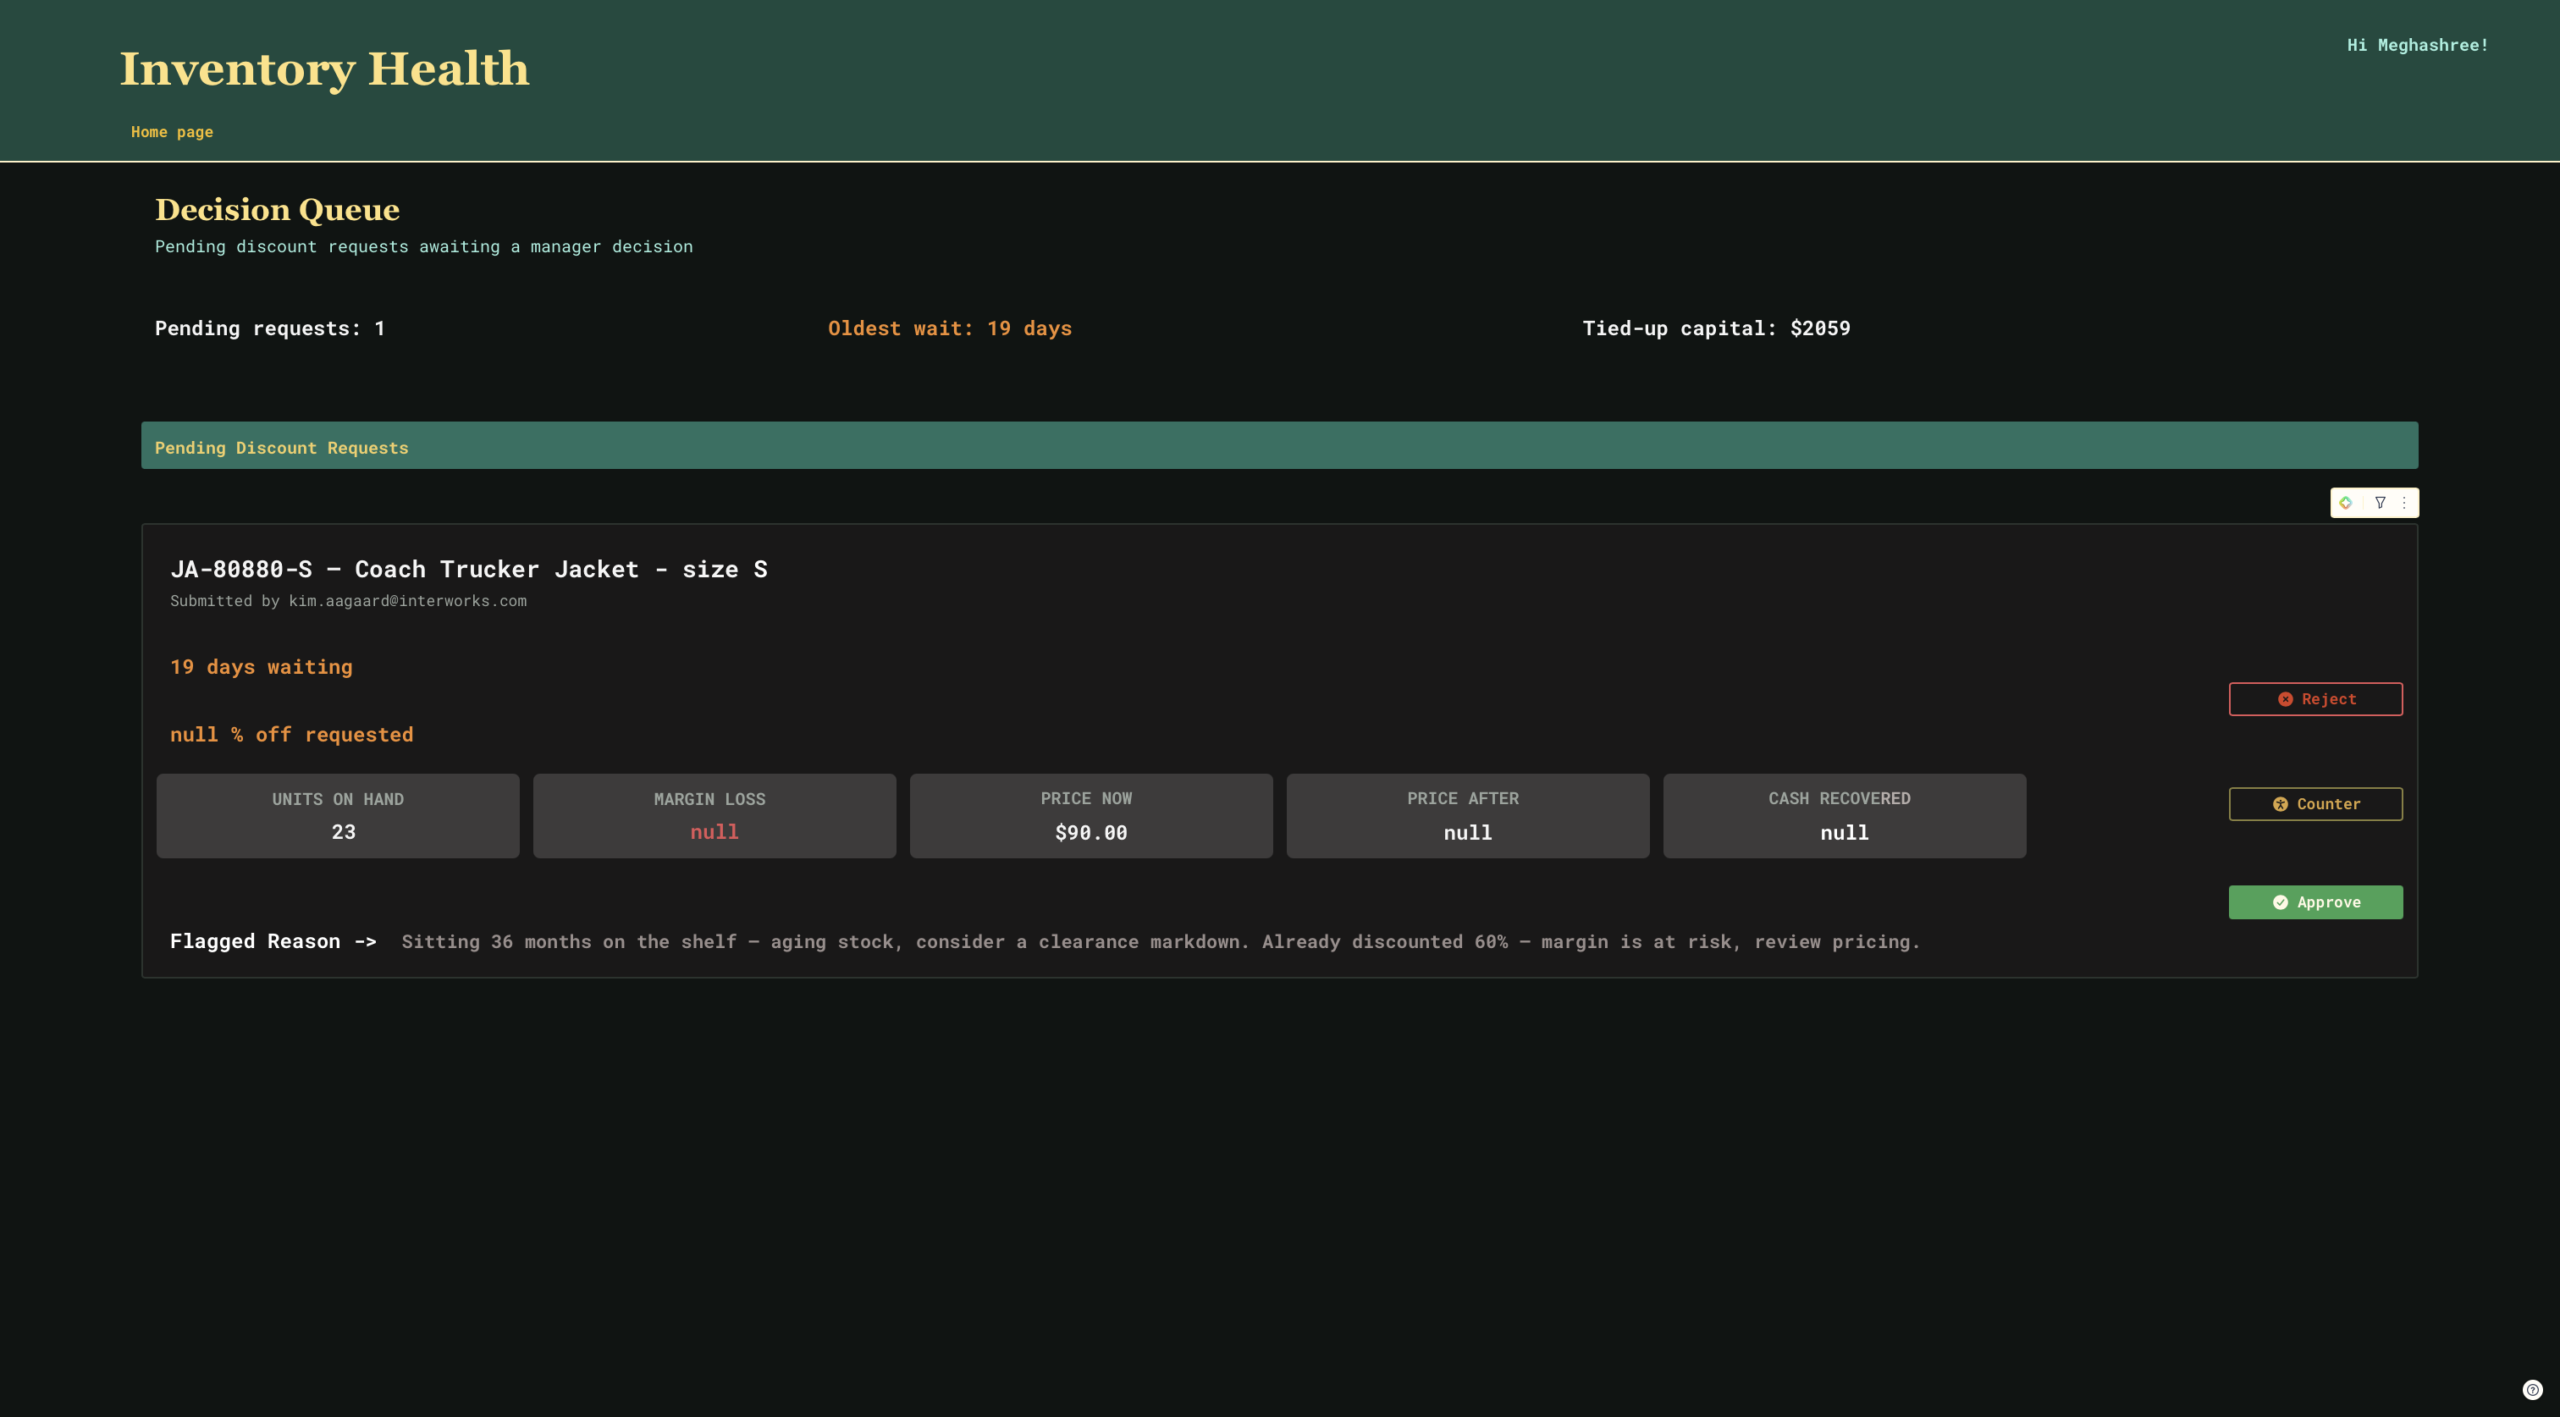Image resolution: width=2560 pixels, height=1417 pixels.
Task: Click 'Oldest wait: 19 days' metric
Action: tap(949, 329)
